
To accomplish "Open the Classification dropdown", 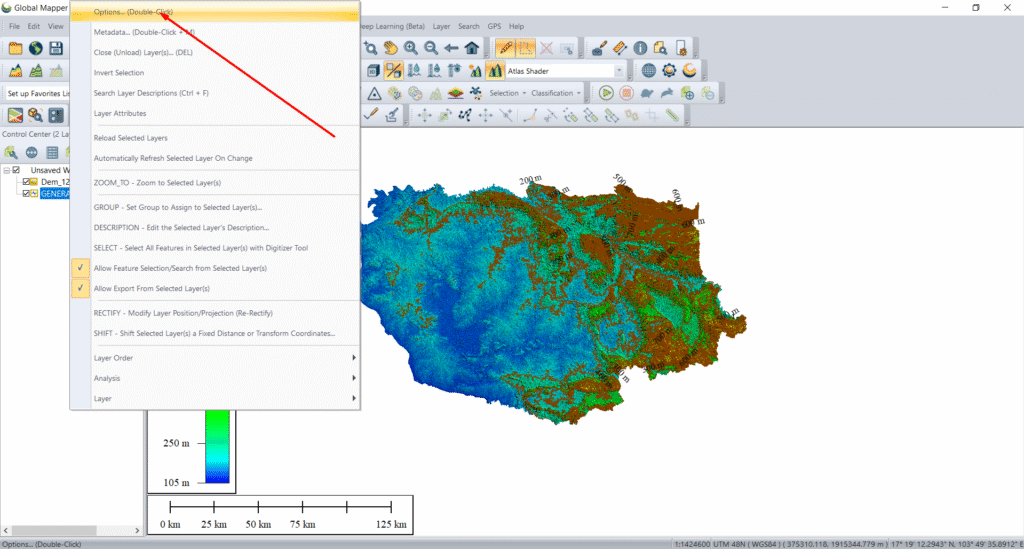I will point(556,93).
